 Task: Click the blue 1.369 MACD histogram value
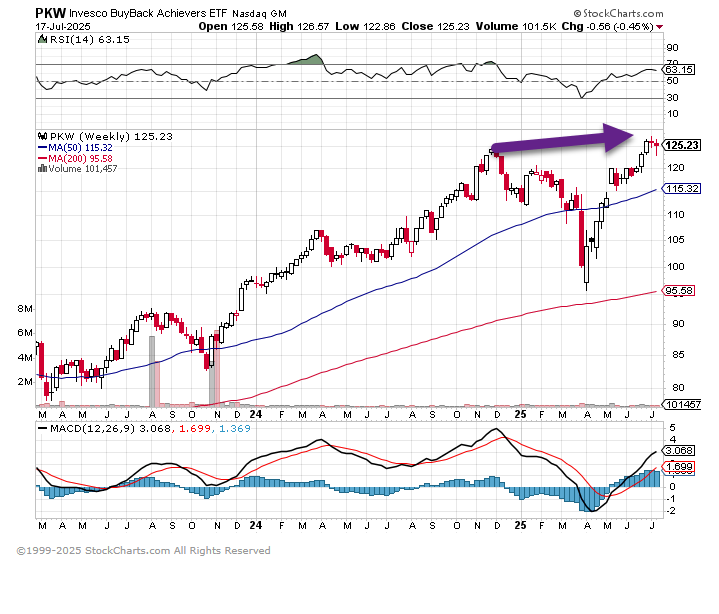[x=235, y=429]
